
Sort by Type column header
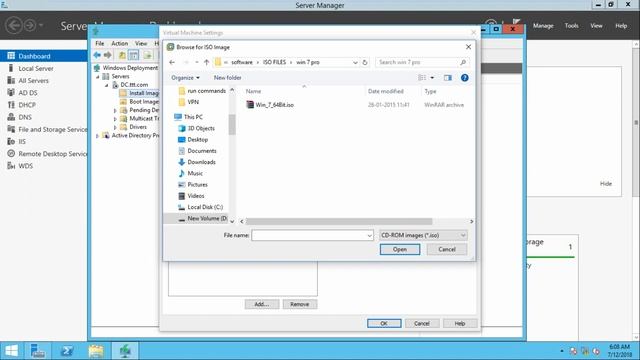[430, 91]
